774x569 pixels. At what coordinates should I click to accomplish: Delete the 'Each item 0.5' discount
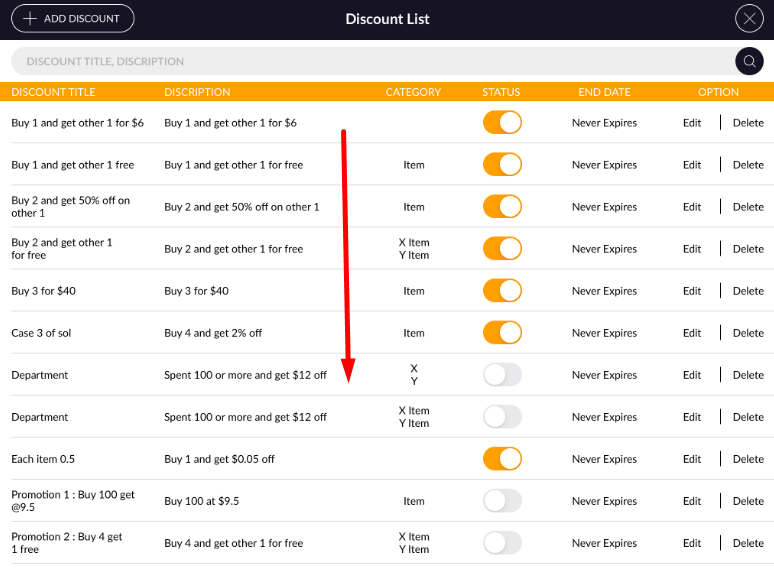point(748,459)
